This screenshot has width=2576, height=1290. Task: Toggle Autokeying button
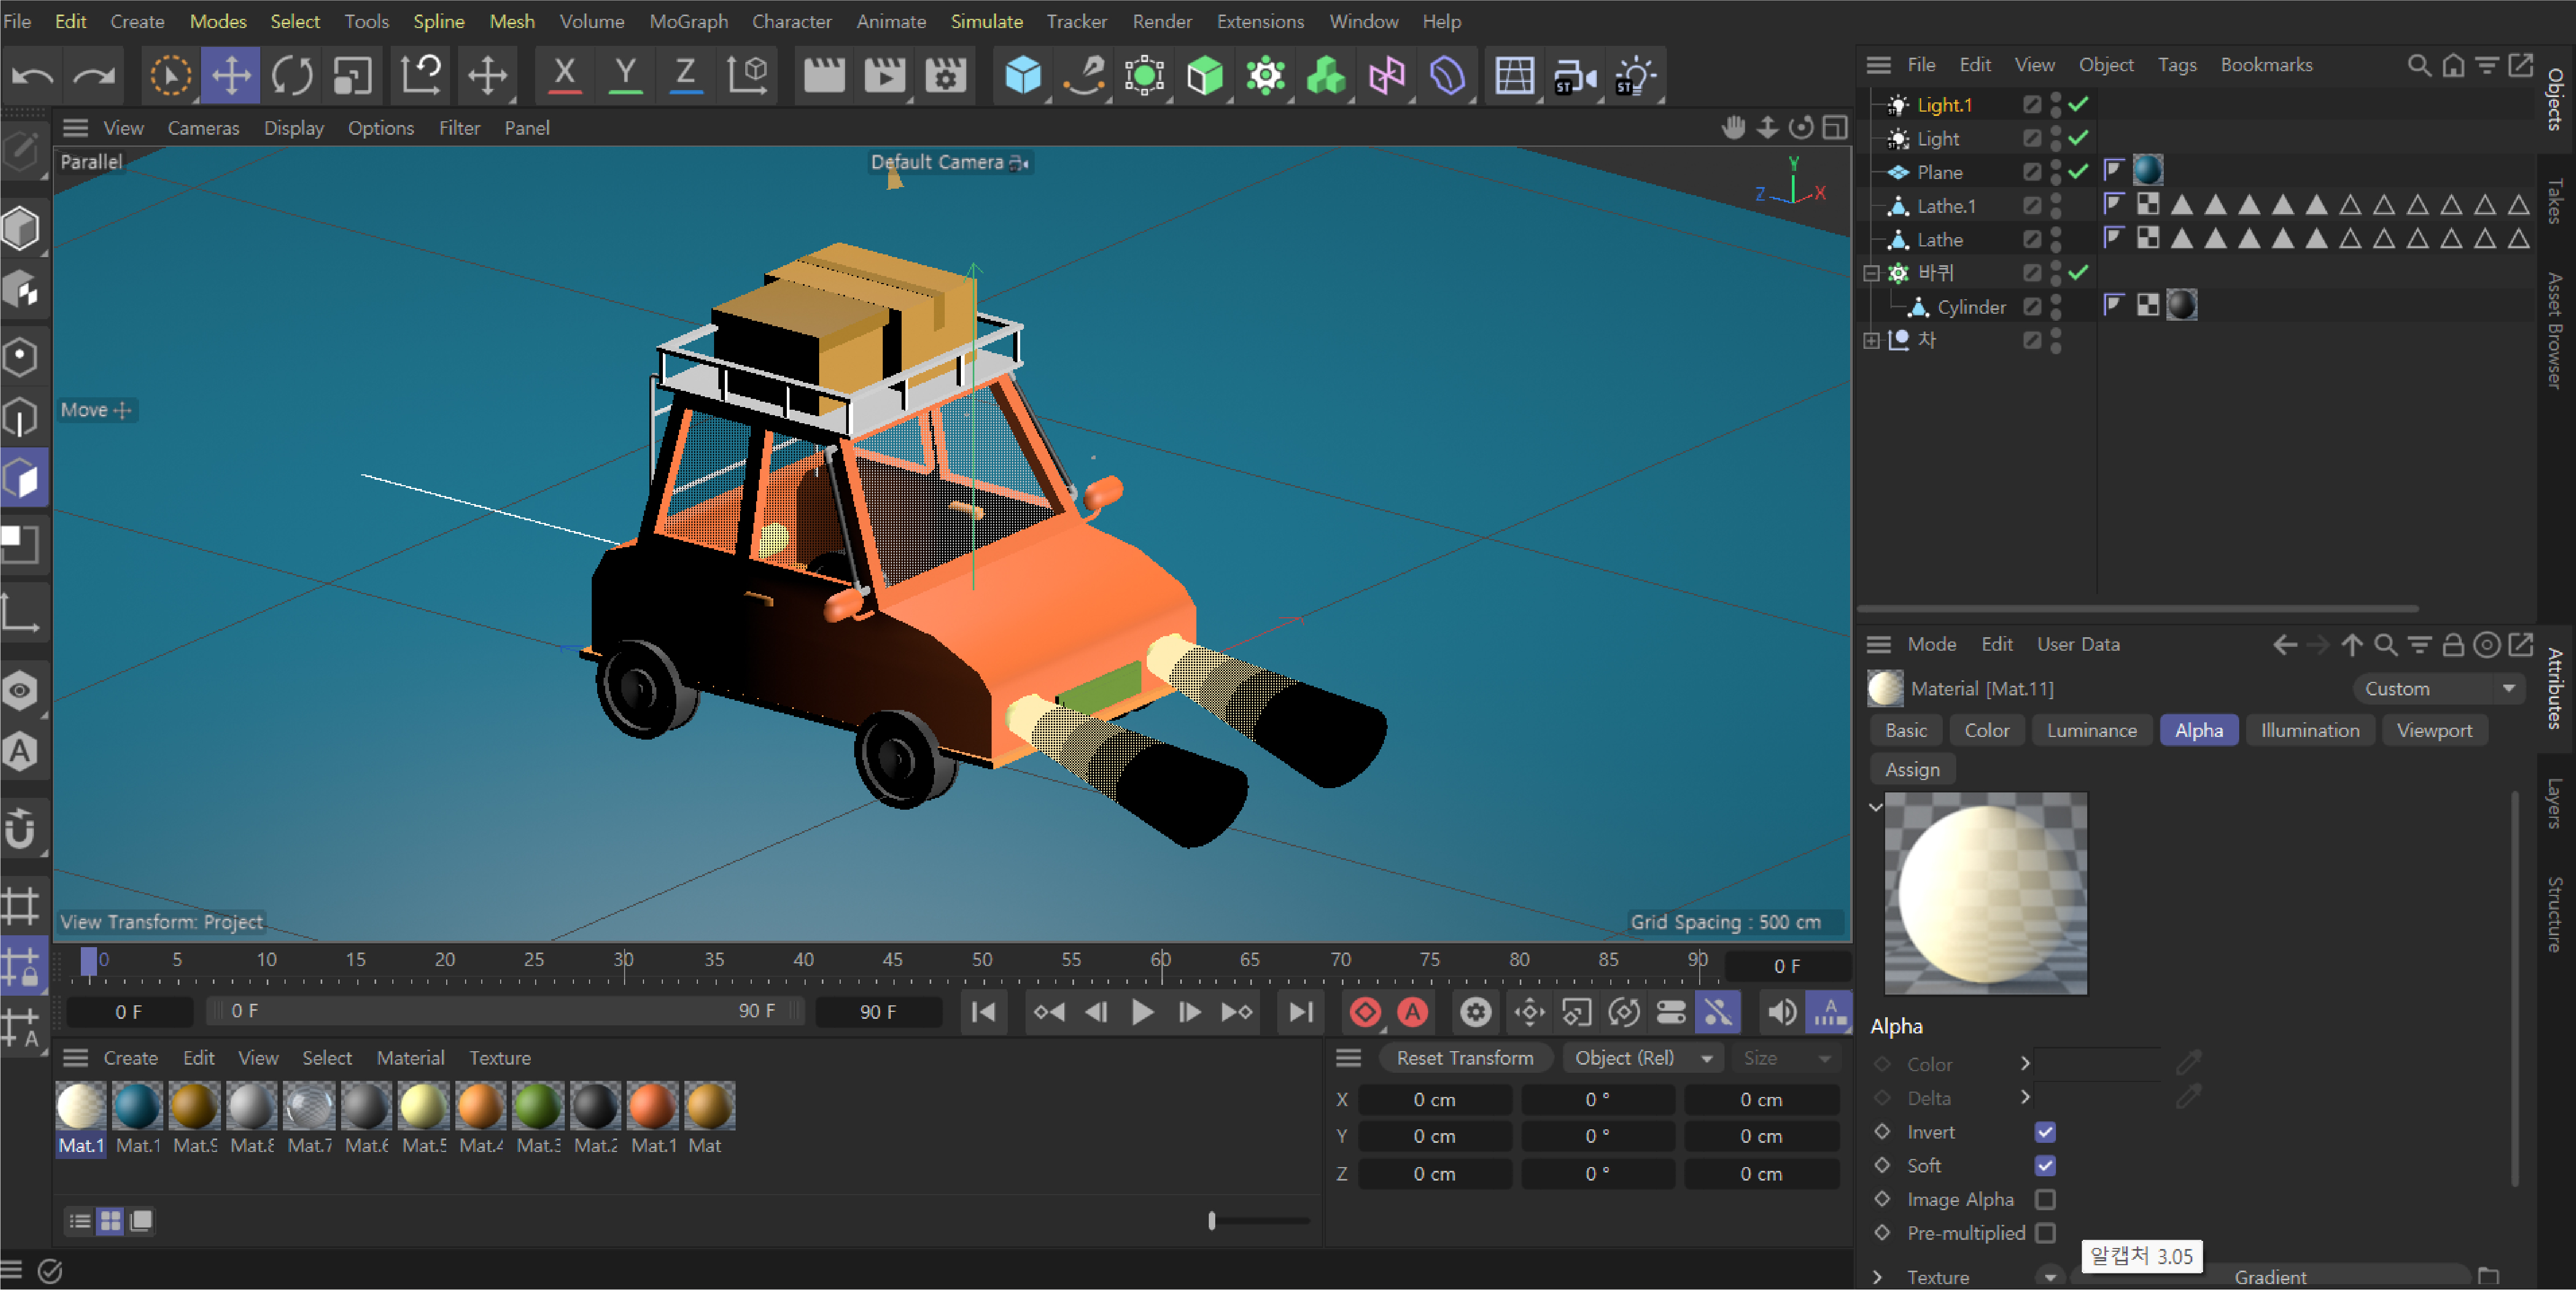(x=1412, y=1012)
